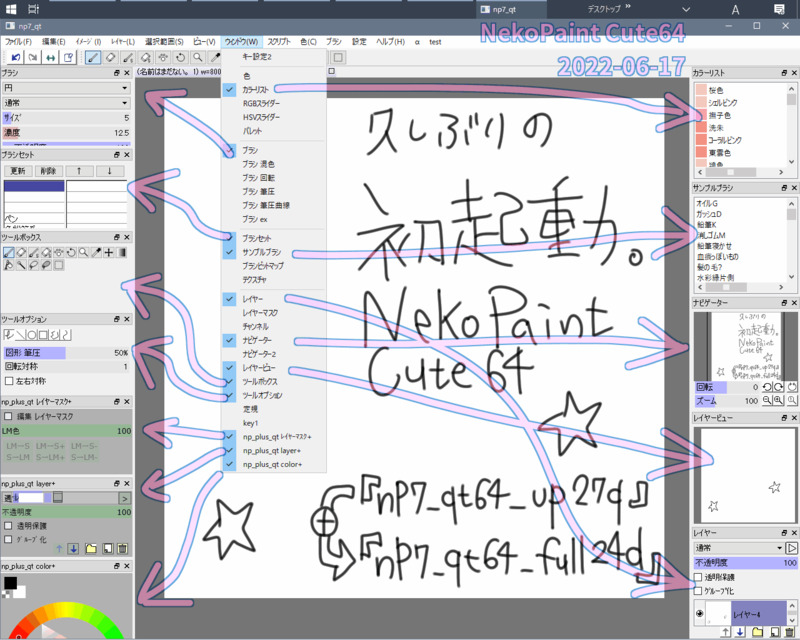Click the triangle button beside レイヤー blend mode
The width and height of the screenshot is (800, 640).
(791, 548)
